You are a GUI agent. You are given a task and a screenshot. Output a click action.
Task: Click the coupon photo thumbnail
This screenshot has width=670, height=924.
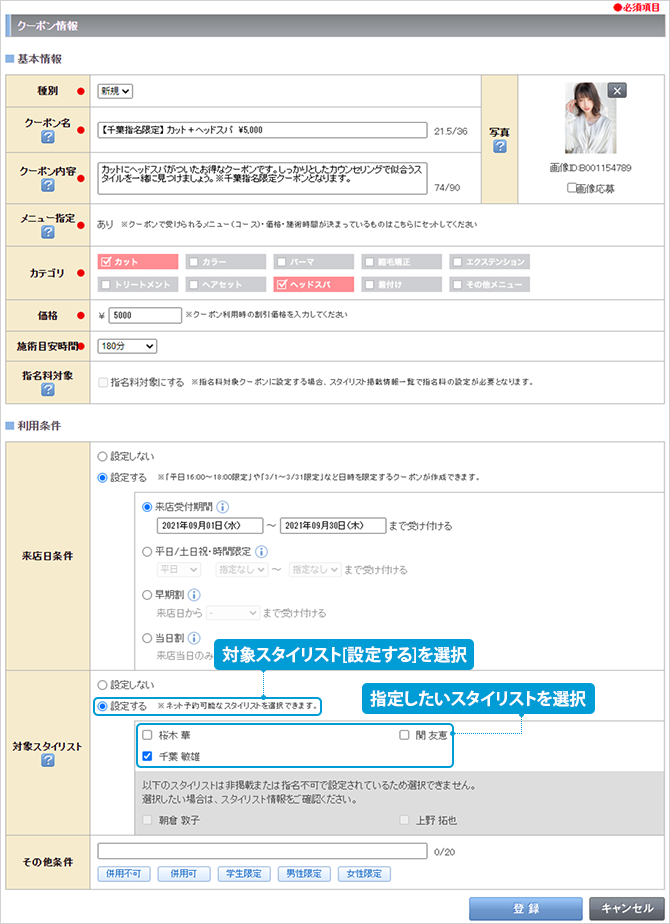pyautogui.click(x=586, y=117)
